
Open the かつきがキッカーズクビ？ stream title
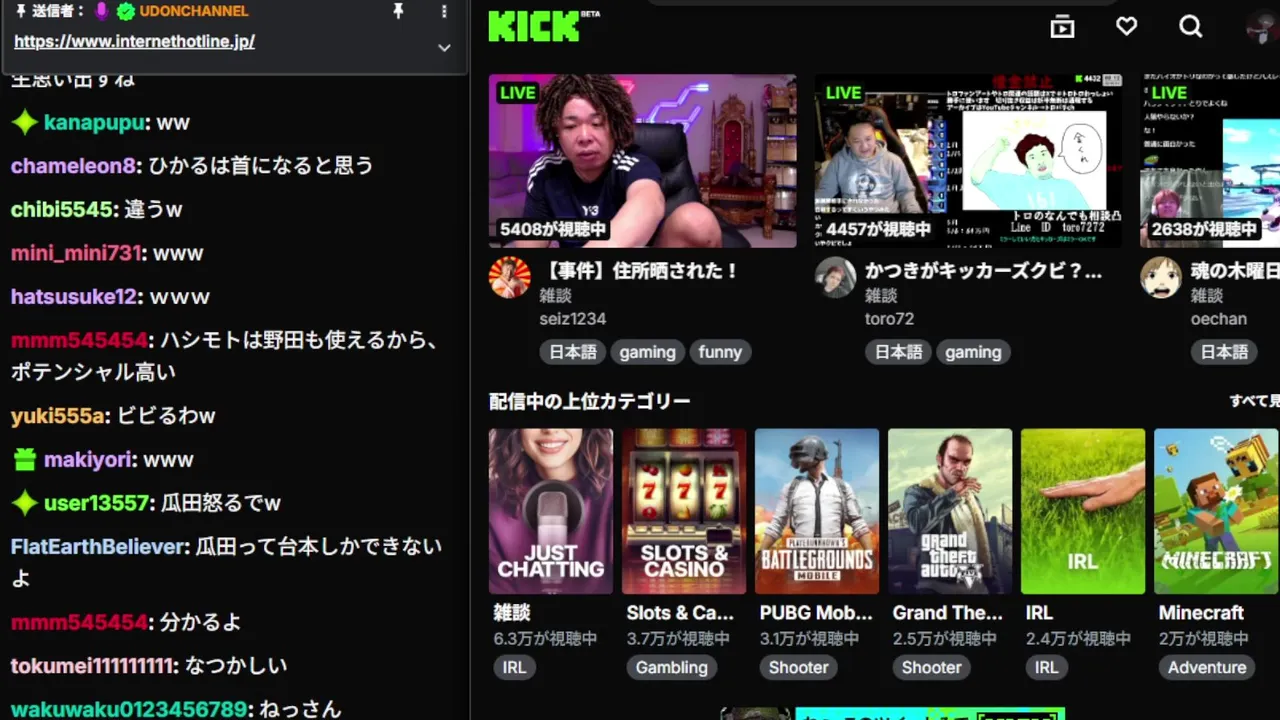click(x=984, y=271)
